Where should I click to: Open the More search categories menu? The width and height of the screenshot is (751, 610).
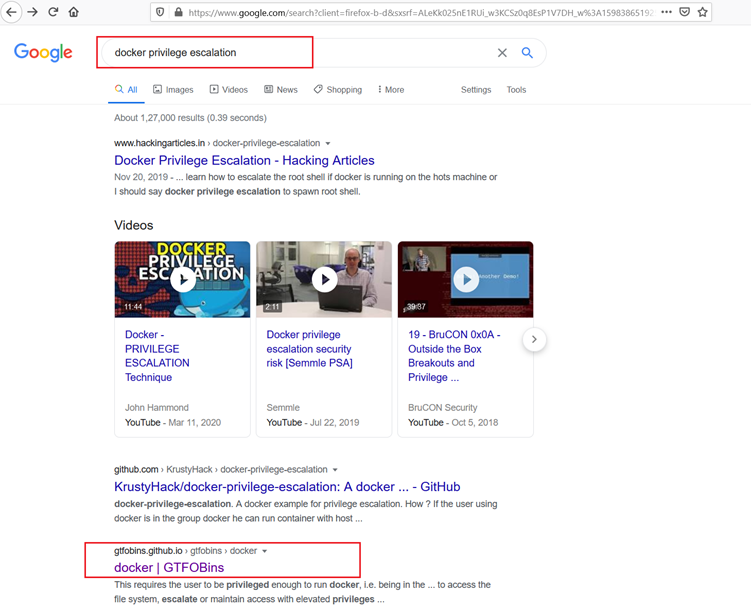(391, 90)
